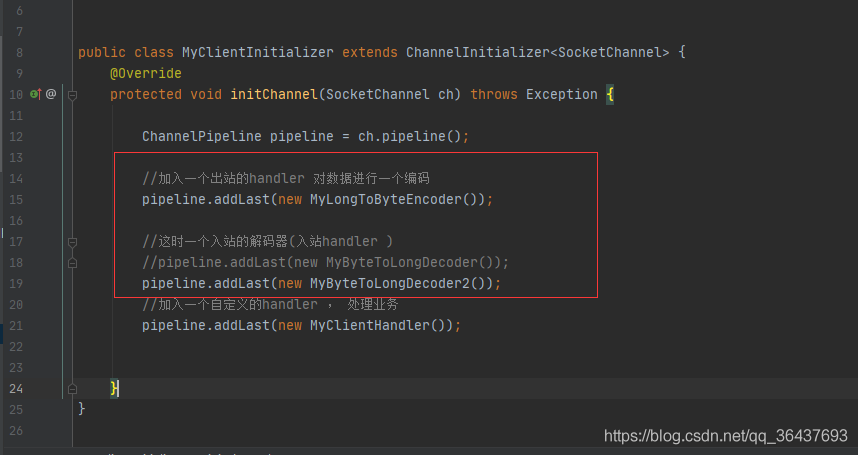Click MyClientHandler on line 21
This screenshot has width=858, height=455.
click(x=370, y=325)
